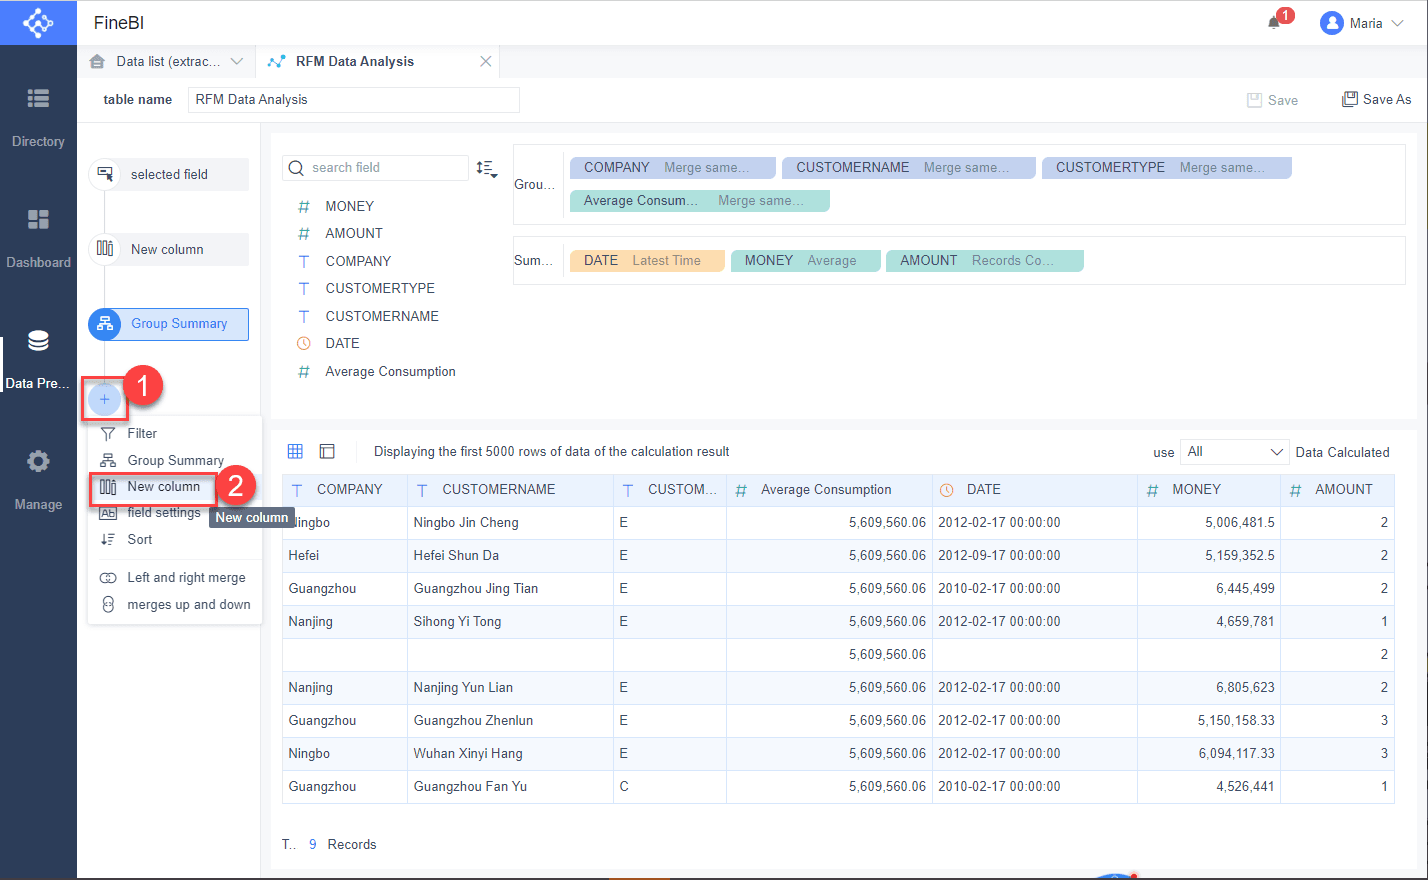Screen dimensions: 1428x880
Task: Click the Guangzhou Fan Yu cell
Action: pos(511,787)
